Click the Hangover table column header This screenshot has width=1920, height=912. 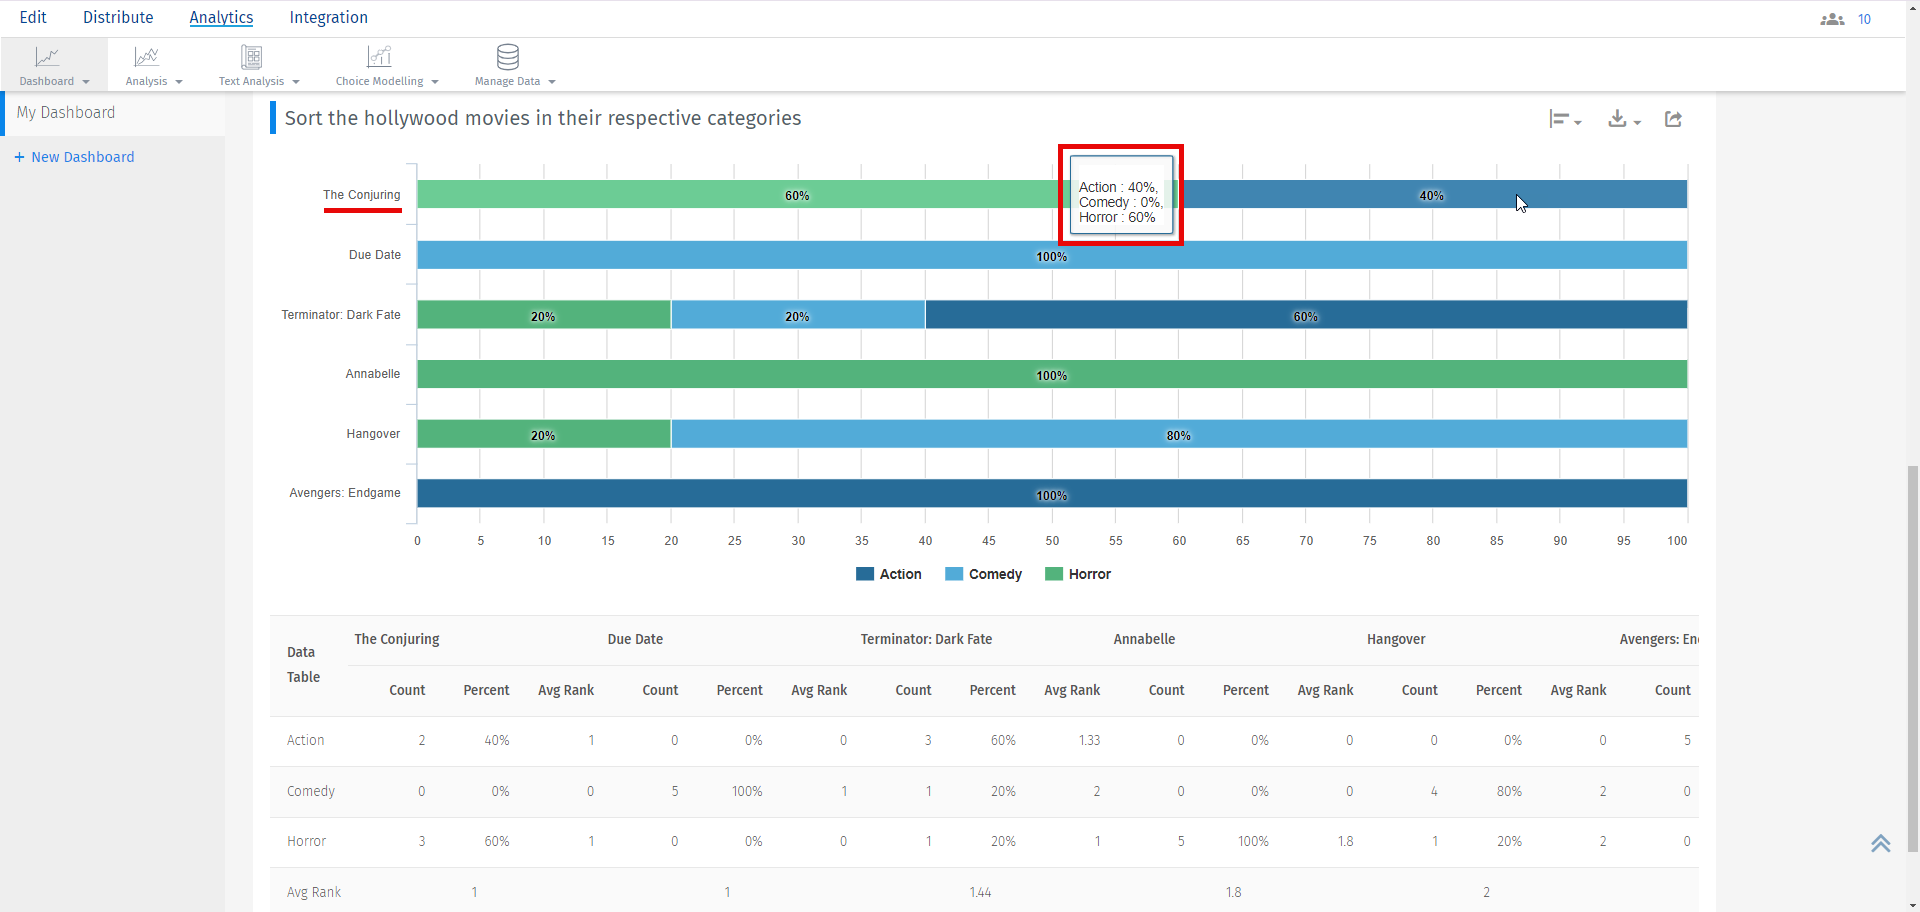click(1396, 639)
